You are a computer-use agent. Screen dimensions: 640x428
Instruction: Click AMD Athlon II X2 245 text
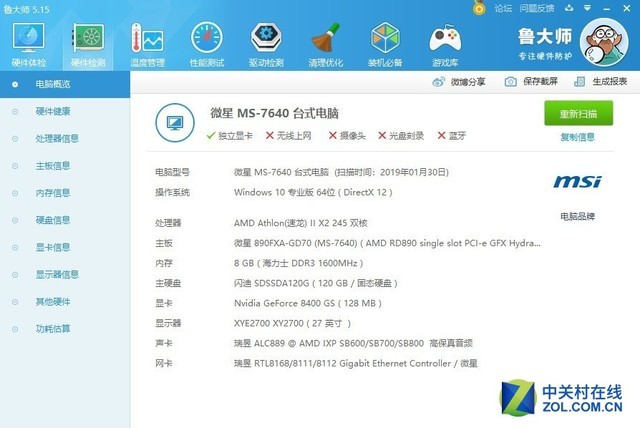pos(300,223)
